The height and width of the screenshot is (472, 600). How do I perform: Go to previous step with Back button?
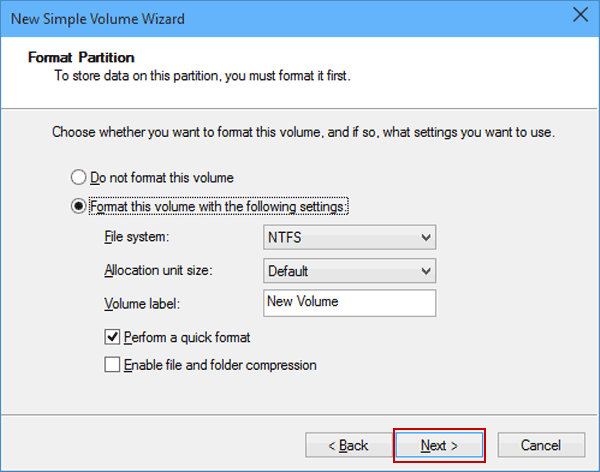[x=344, y=445]
